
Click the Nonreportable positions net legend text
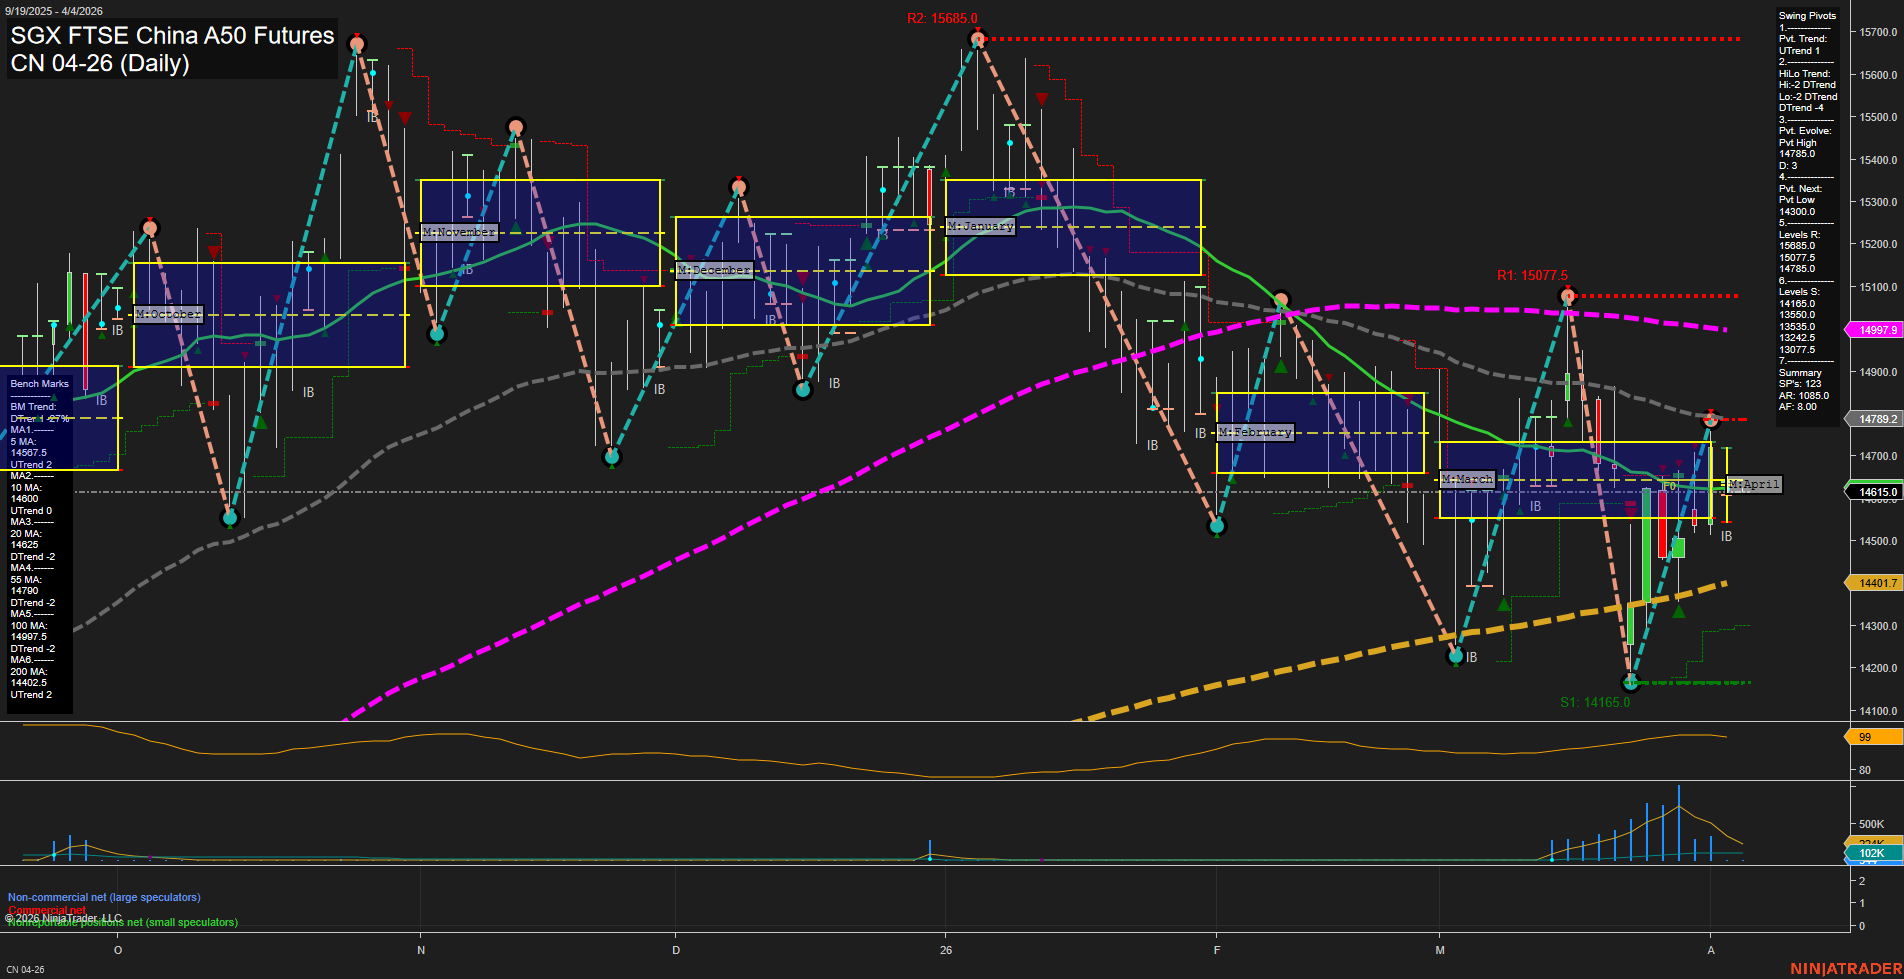pyautogui.click(x=122, y=922)
